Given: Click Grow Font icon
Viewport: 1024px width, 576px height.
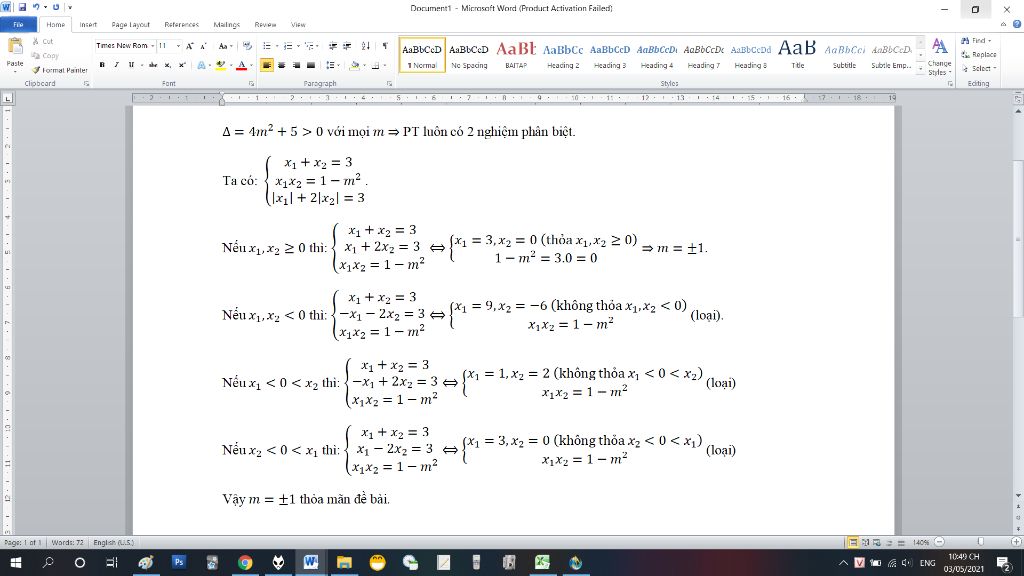Looking at the screenshot, I should pyautogui.click(x=189, y=46).
